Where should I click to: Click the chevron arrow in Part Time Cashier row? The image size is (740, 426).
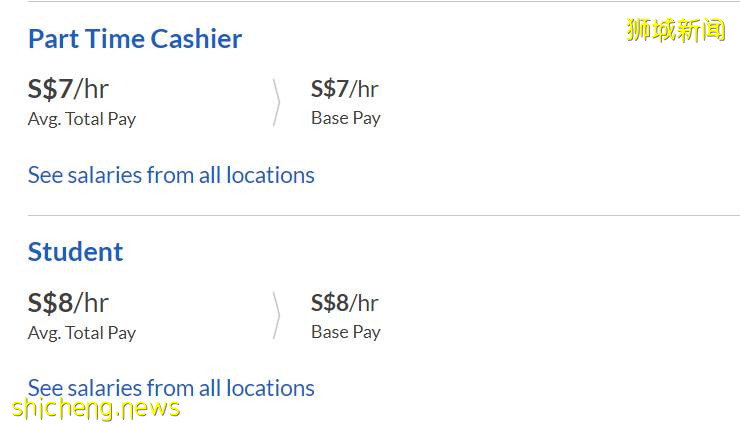pyautogui.click(x=276, y=103)
